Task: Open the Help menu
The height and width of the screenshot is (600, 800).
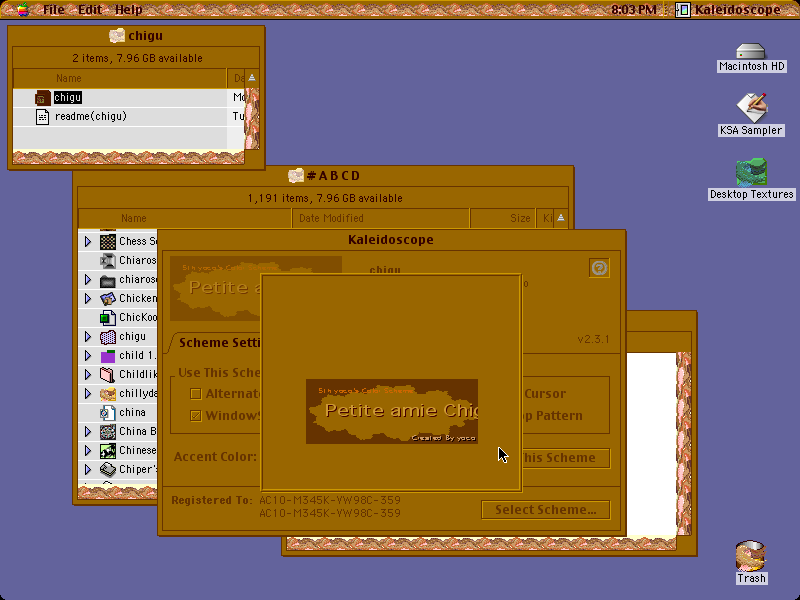Action: (129, 9)
